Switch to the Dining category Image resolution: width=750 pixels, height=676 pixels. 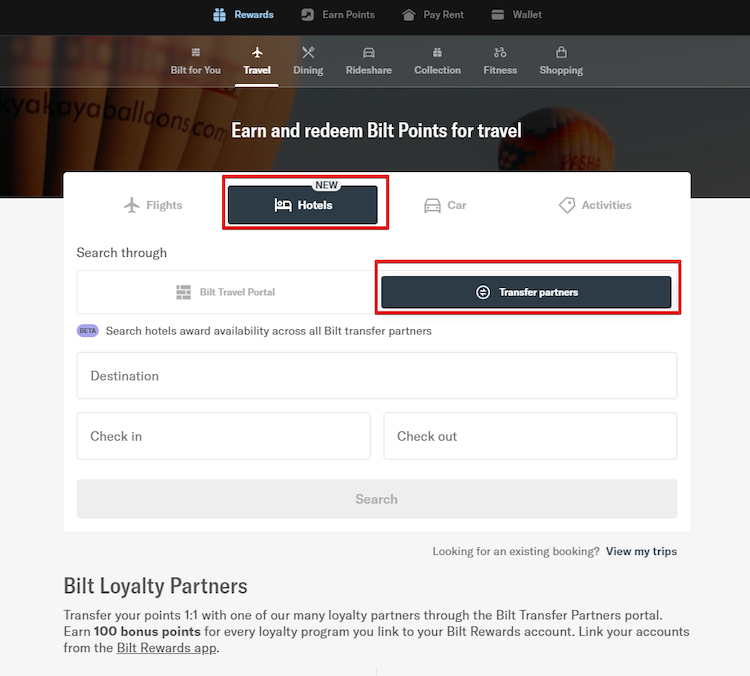coord(308,61)
